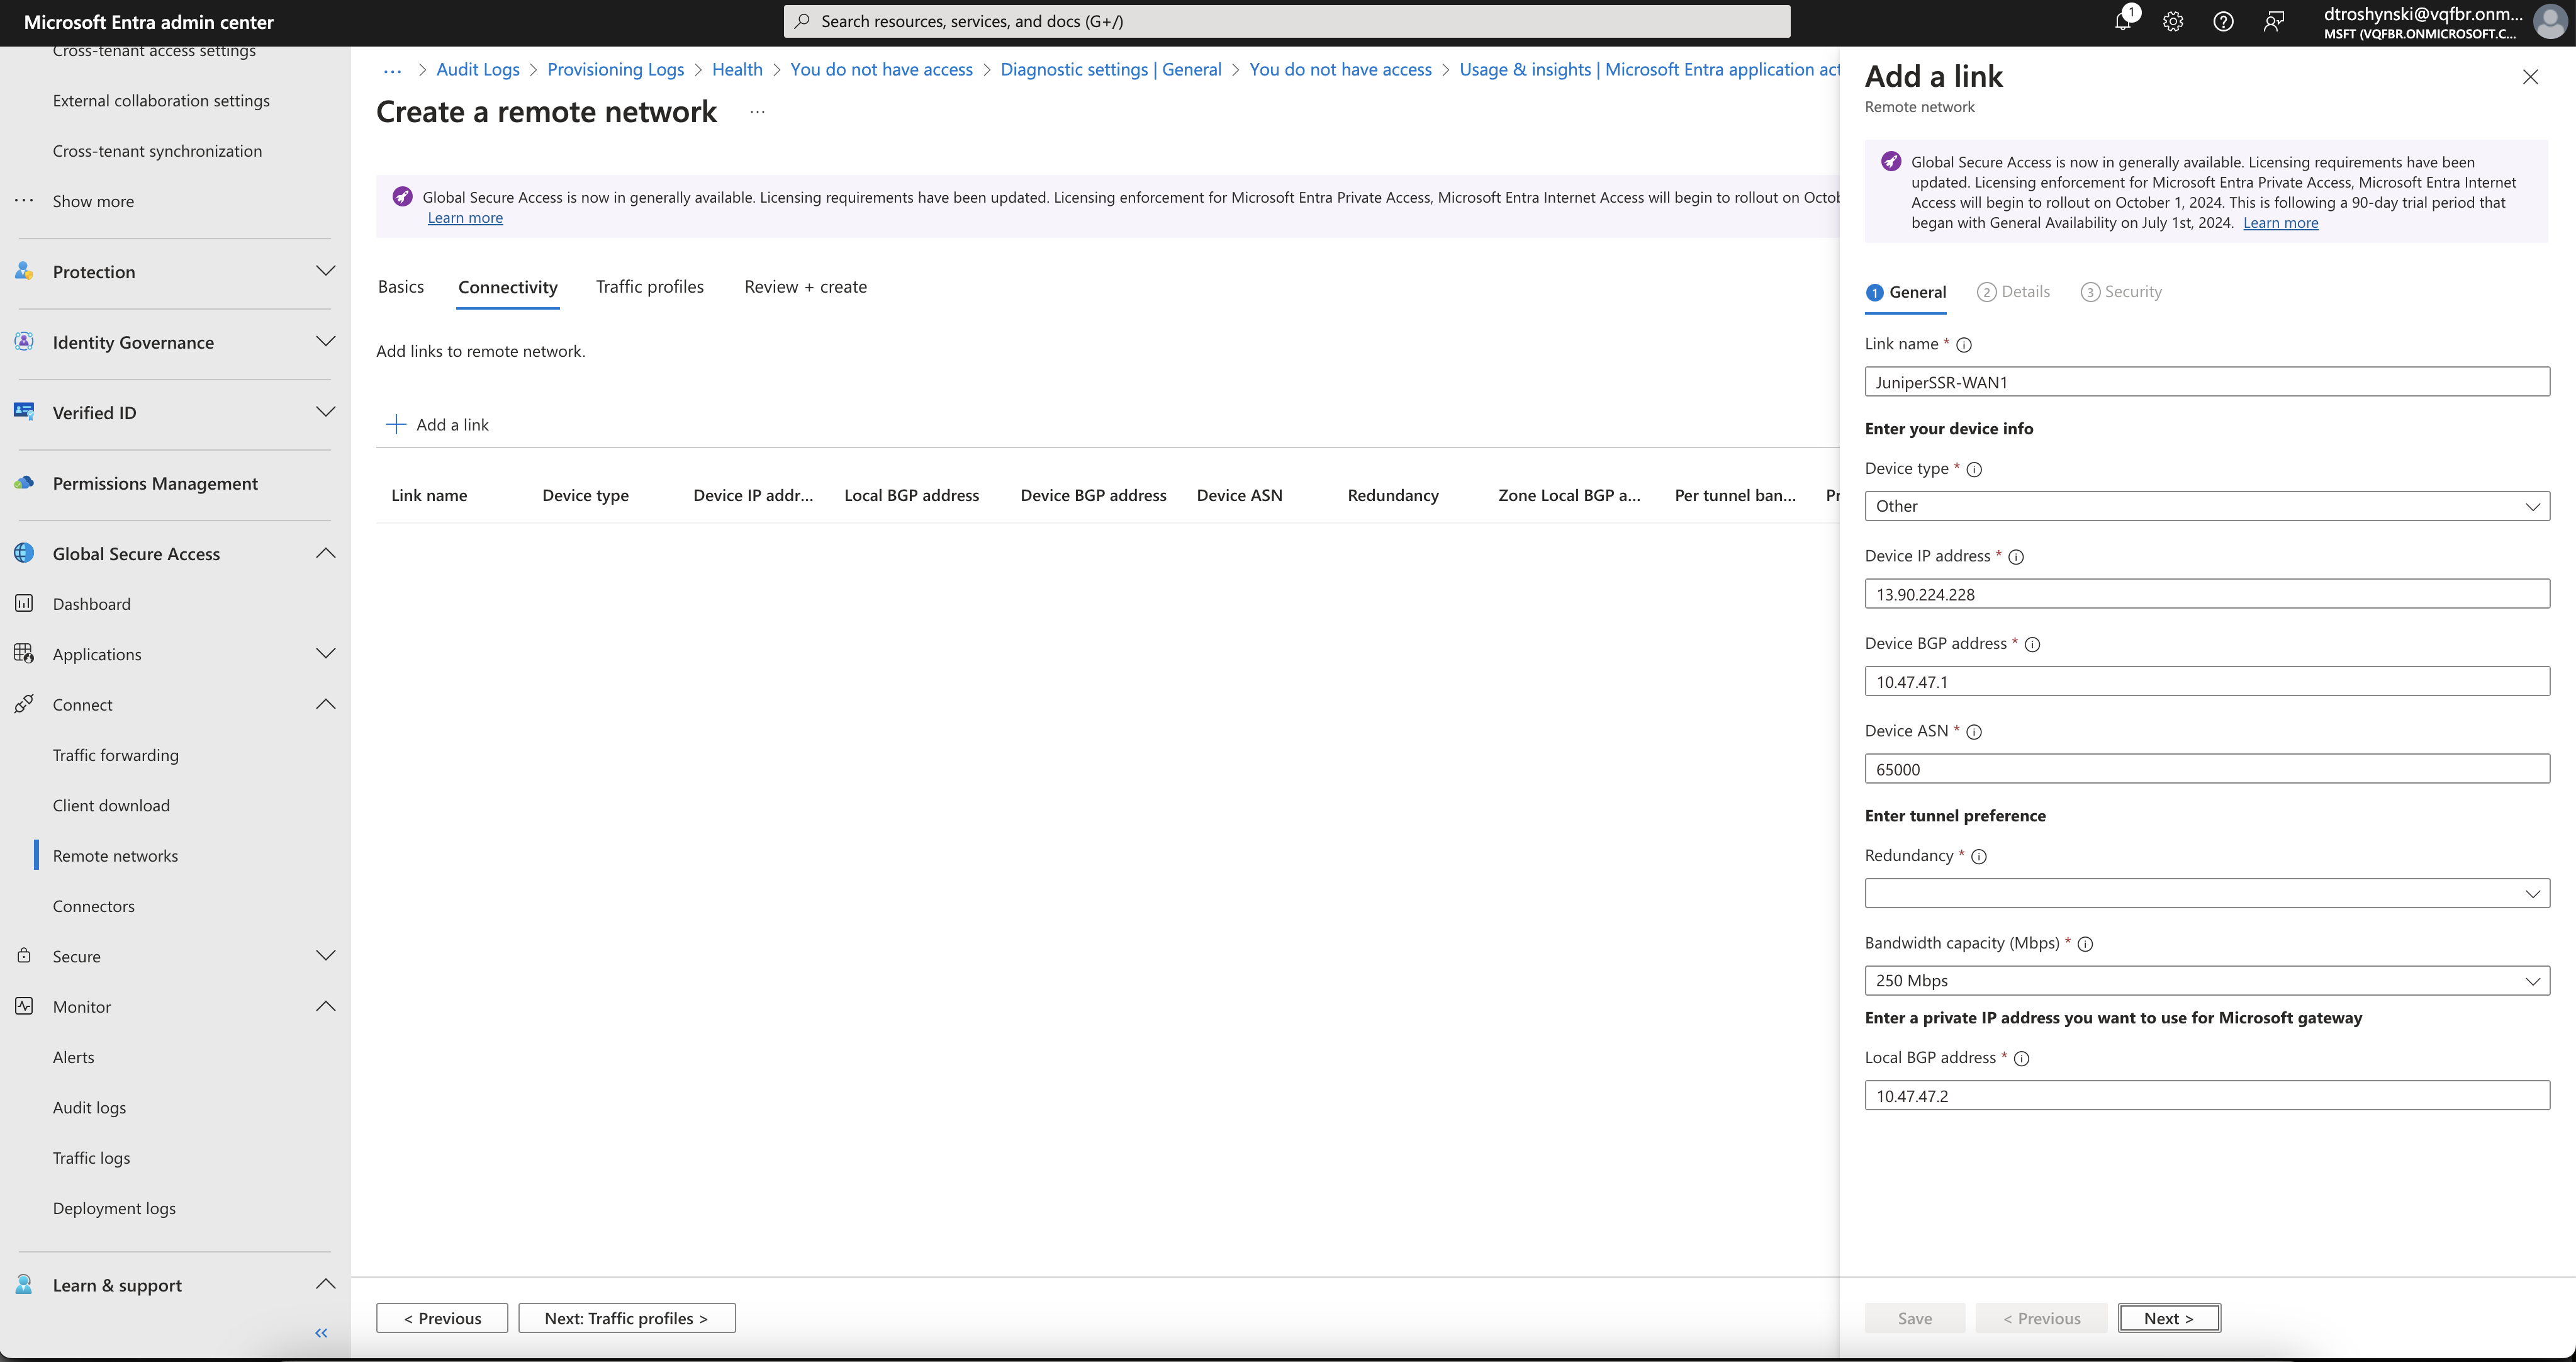Open the Redundancy dropdown
Viewport: 2576px width, 1362px height.
click(x=2206, y=893)
